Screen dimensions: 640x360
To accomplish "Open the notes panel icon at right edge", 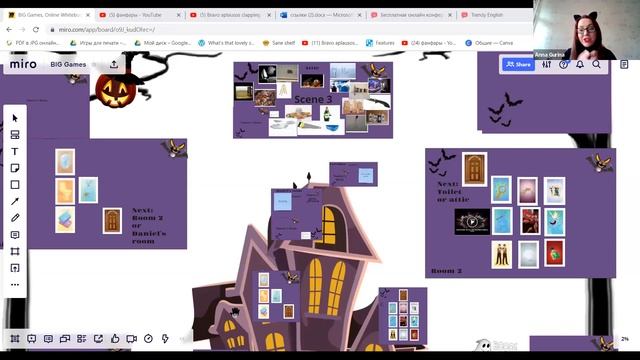I will (624, 64).
